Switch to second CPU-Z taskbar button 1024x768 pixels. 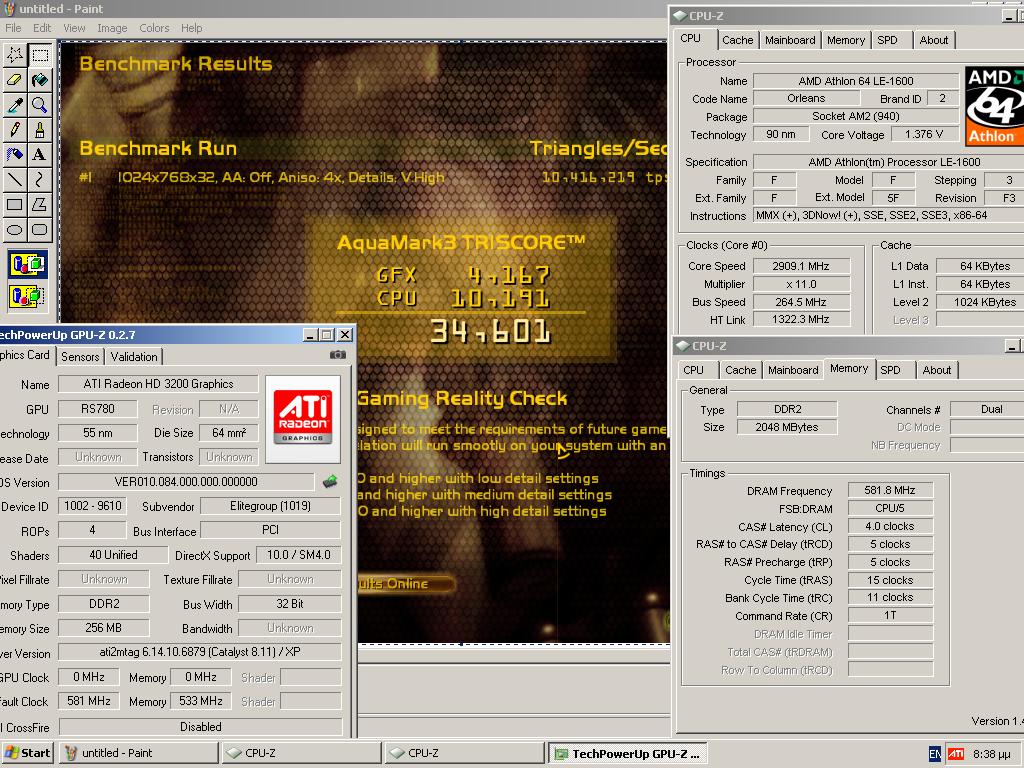point(464,753)
